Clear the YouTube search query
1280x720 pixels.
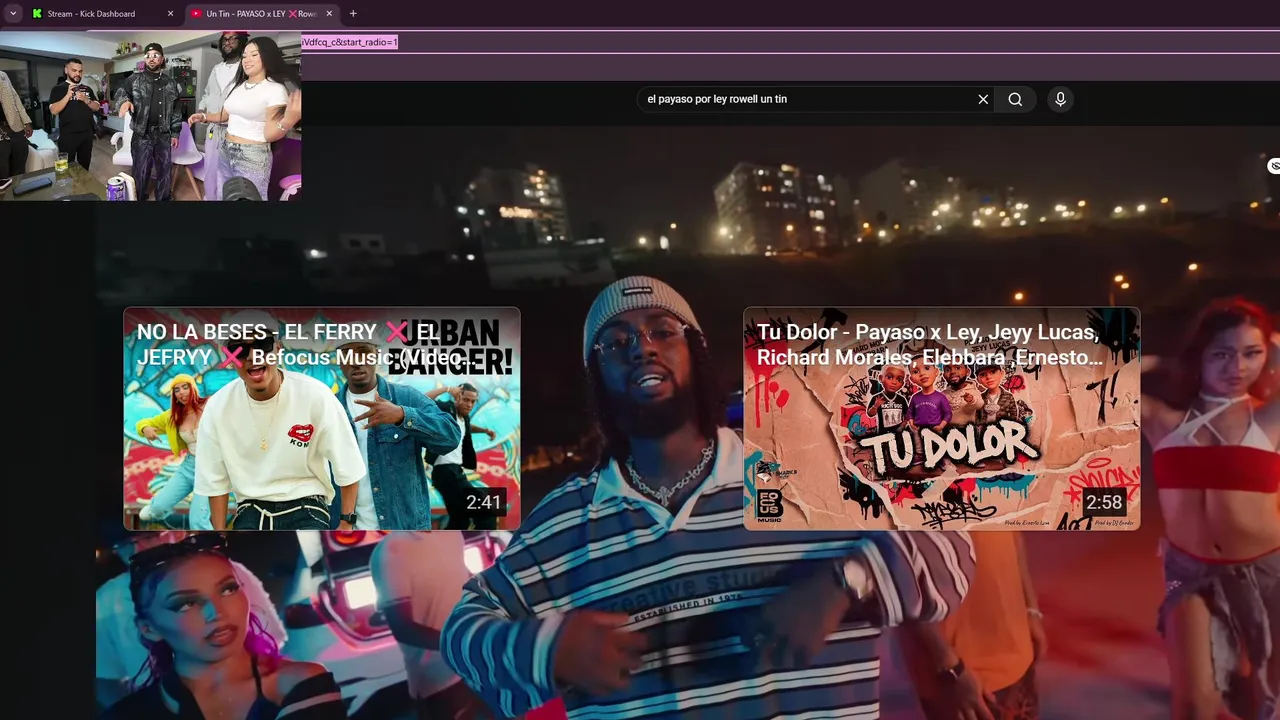(983, 99)
